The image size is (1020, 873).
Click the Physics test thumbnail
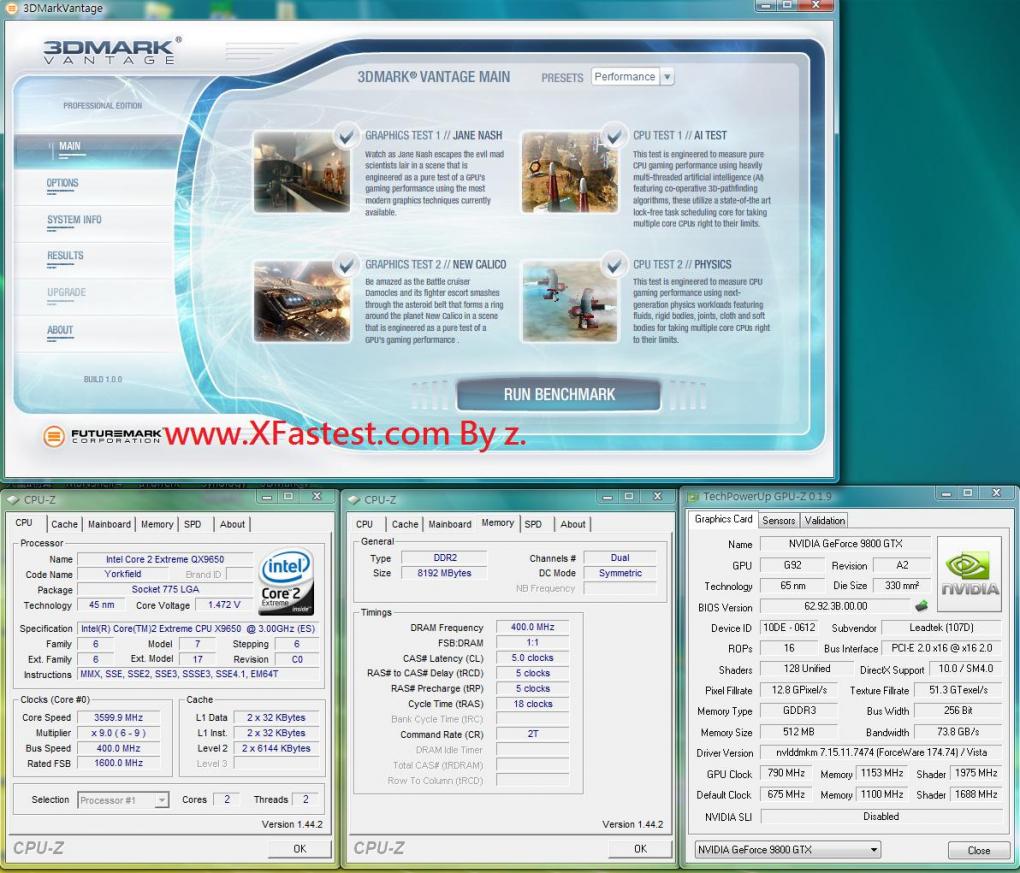click(570, 301)
